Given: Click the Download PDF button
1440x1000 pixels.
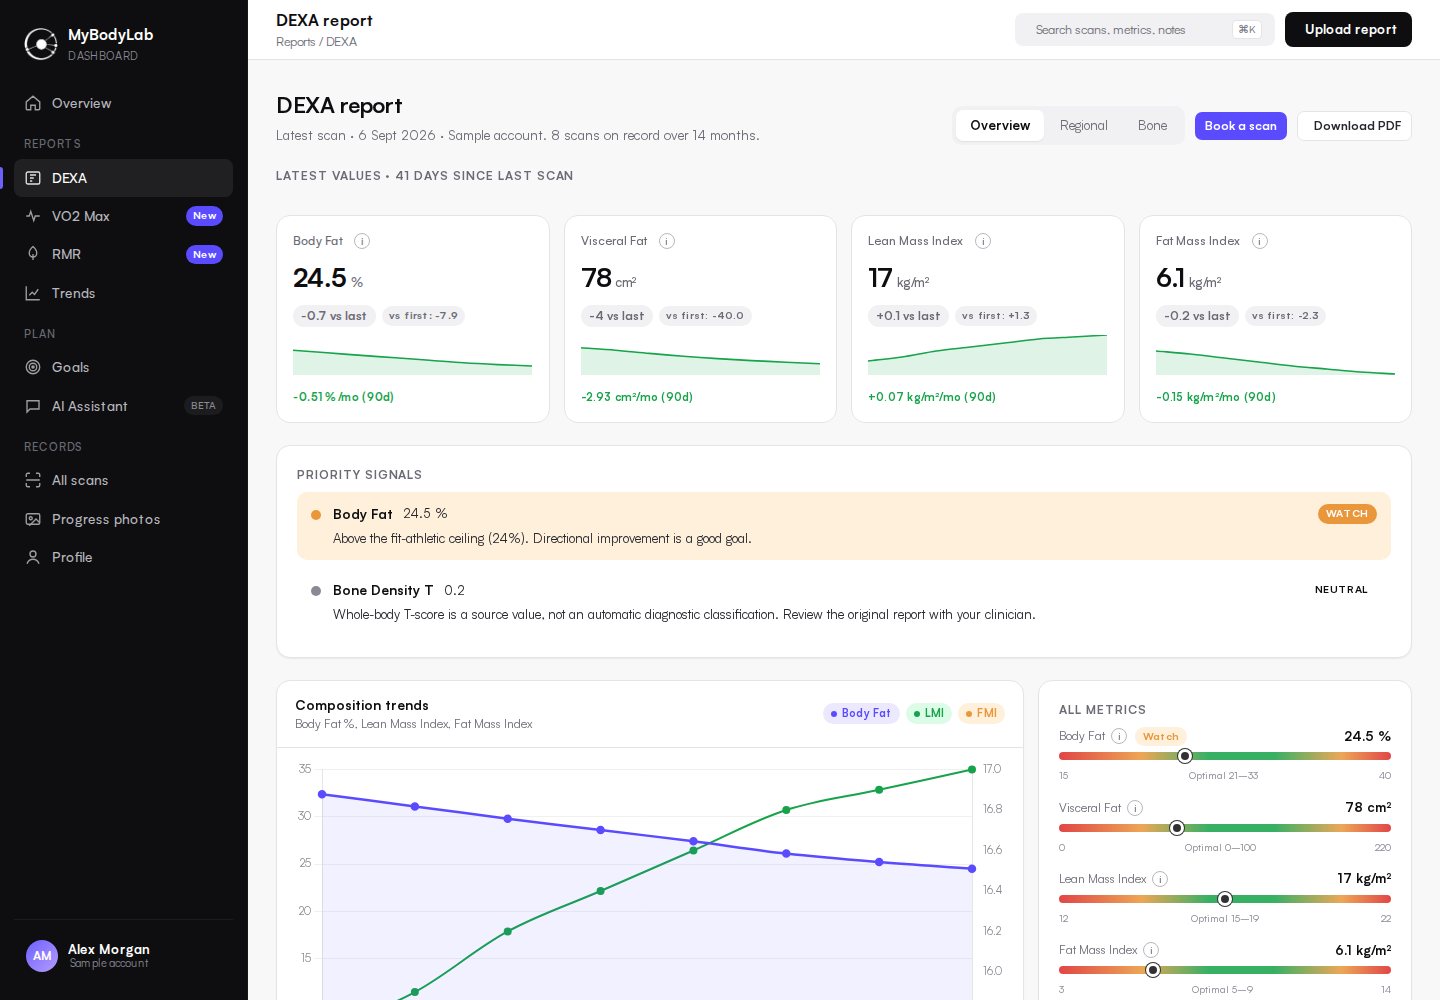Looking at the screenshot, I should (x=1354, y=126).
